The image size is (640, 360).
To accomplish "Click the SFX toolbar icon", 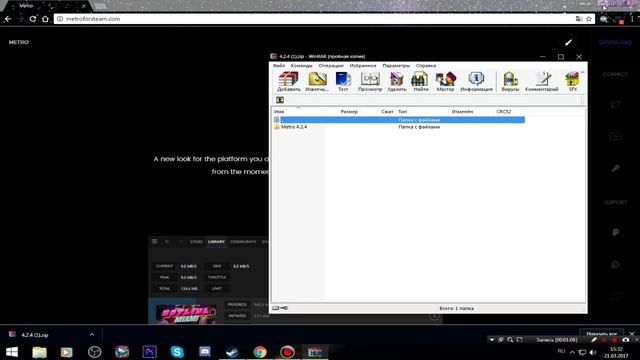I will coord(573,81).
